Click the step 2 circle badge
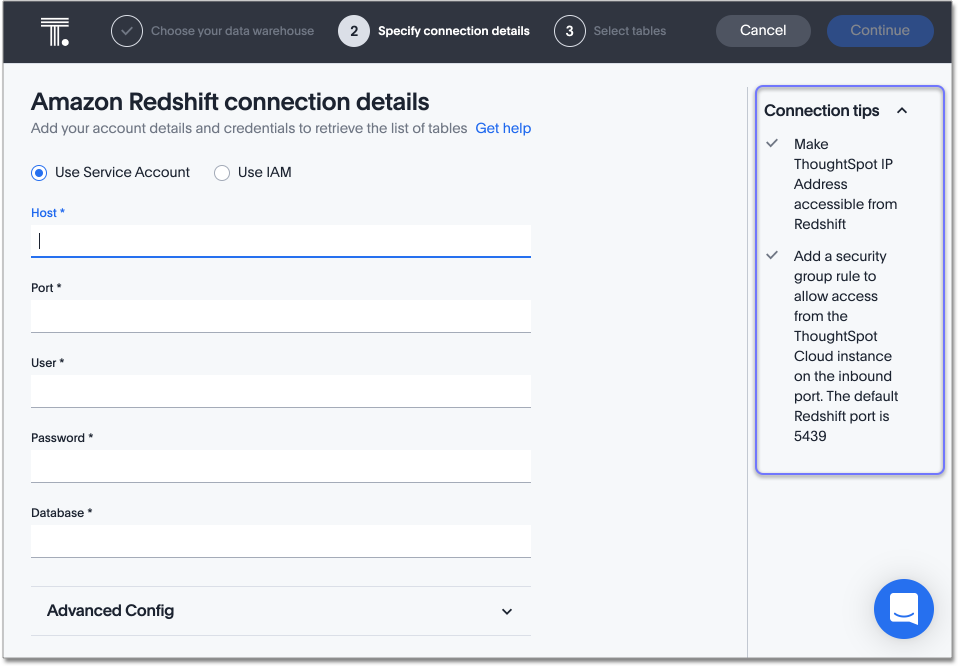959x667 pixels. pos(353,31)
